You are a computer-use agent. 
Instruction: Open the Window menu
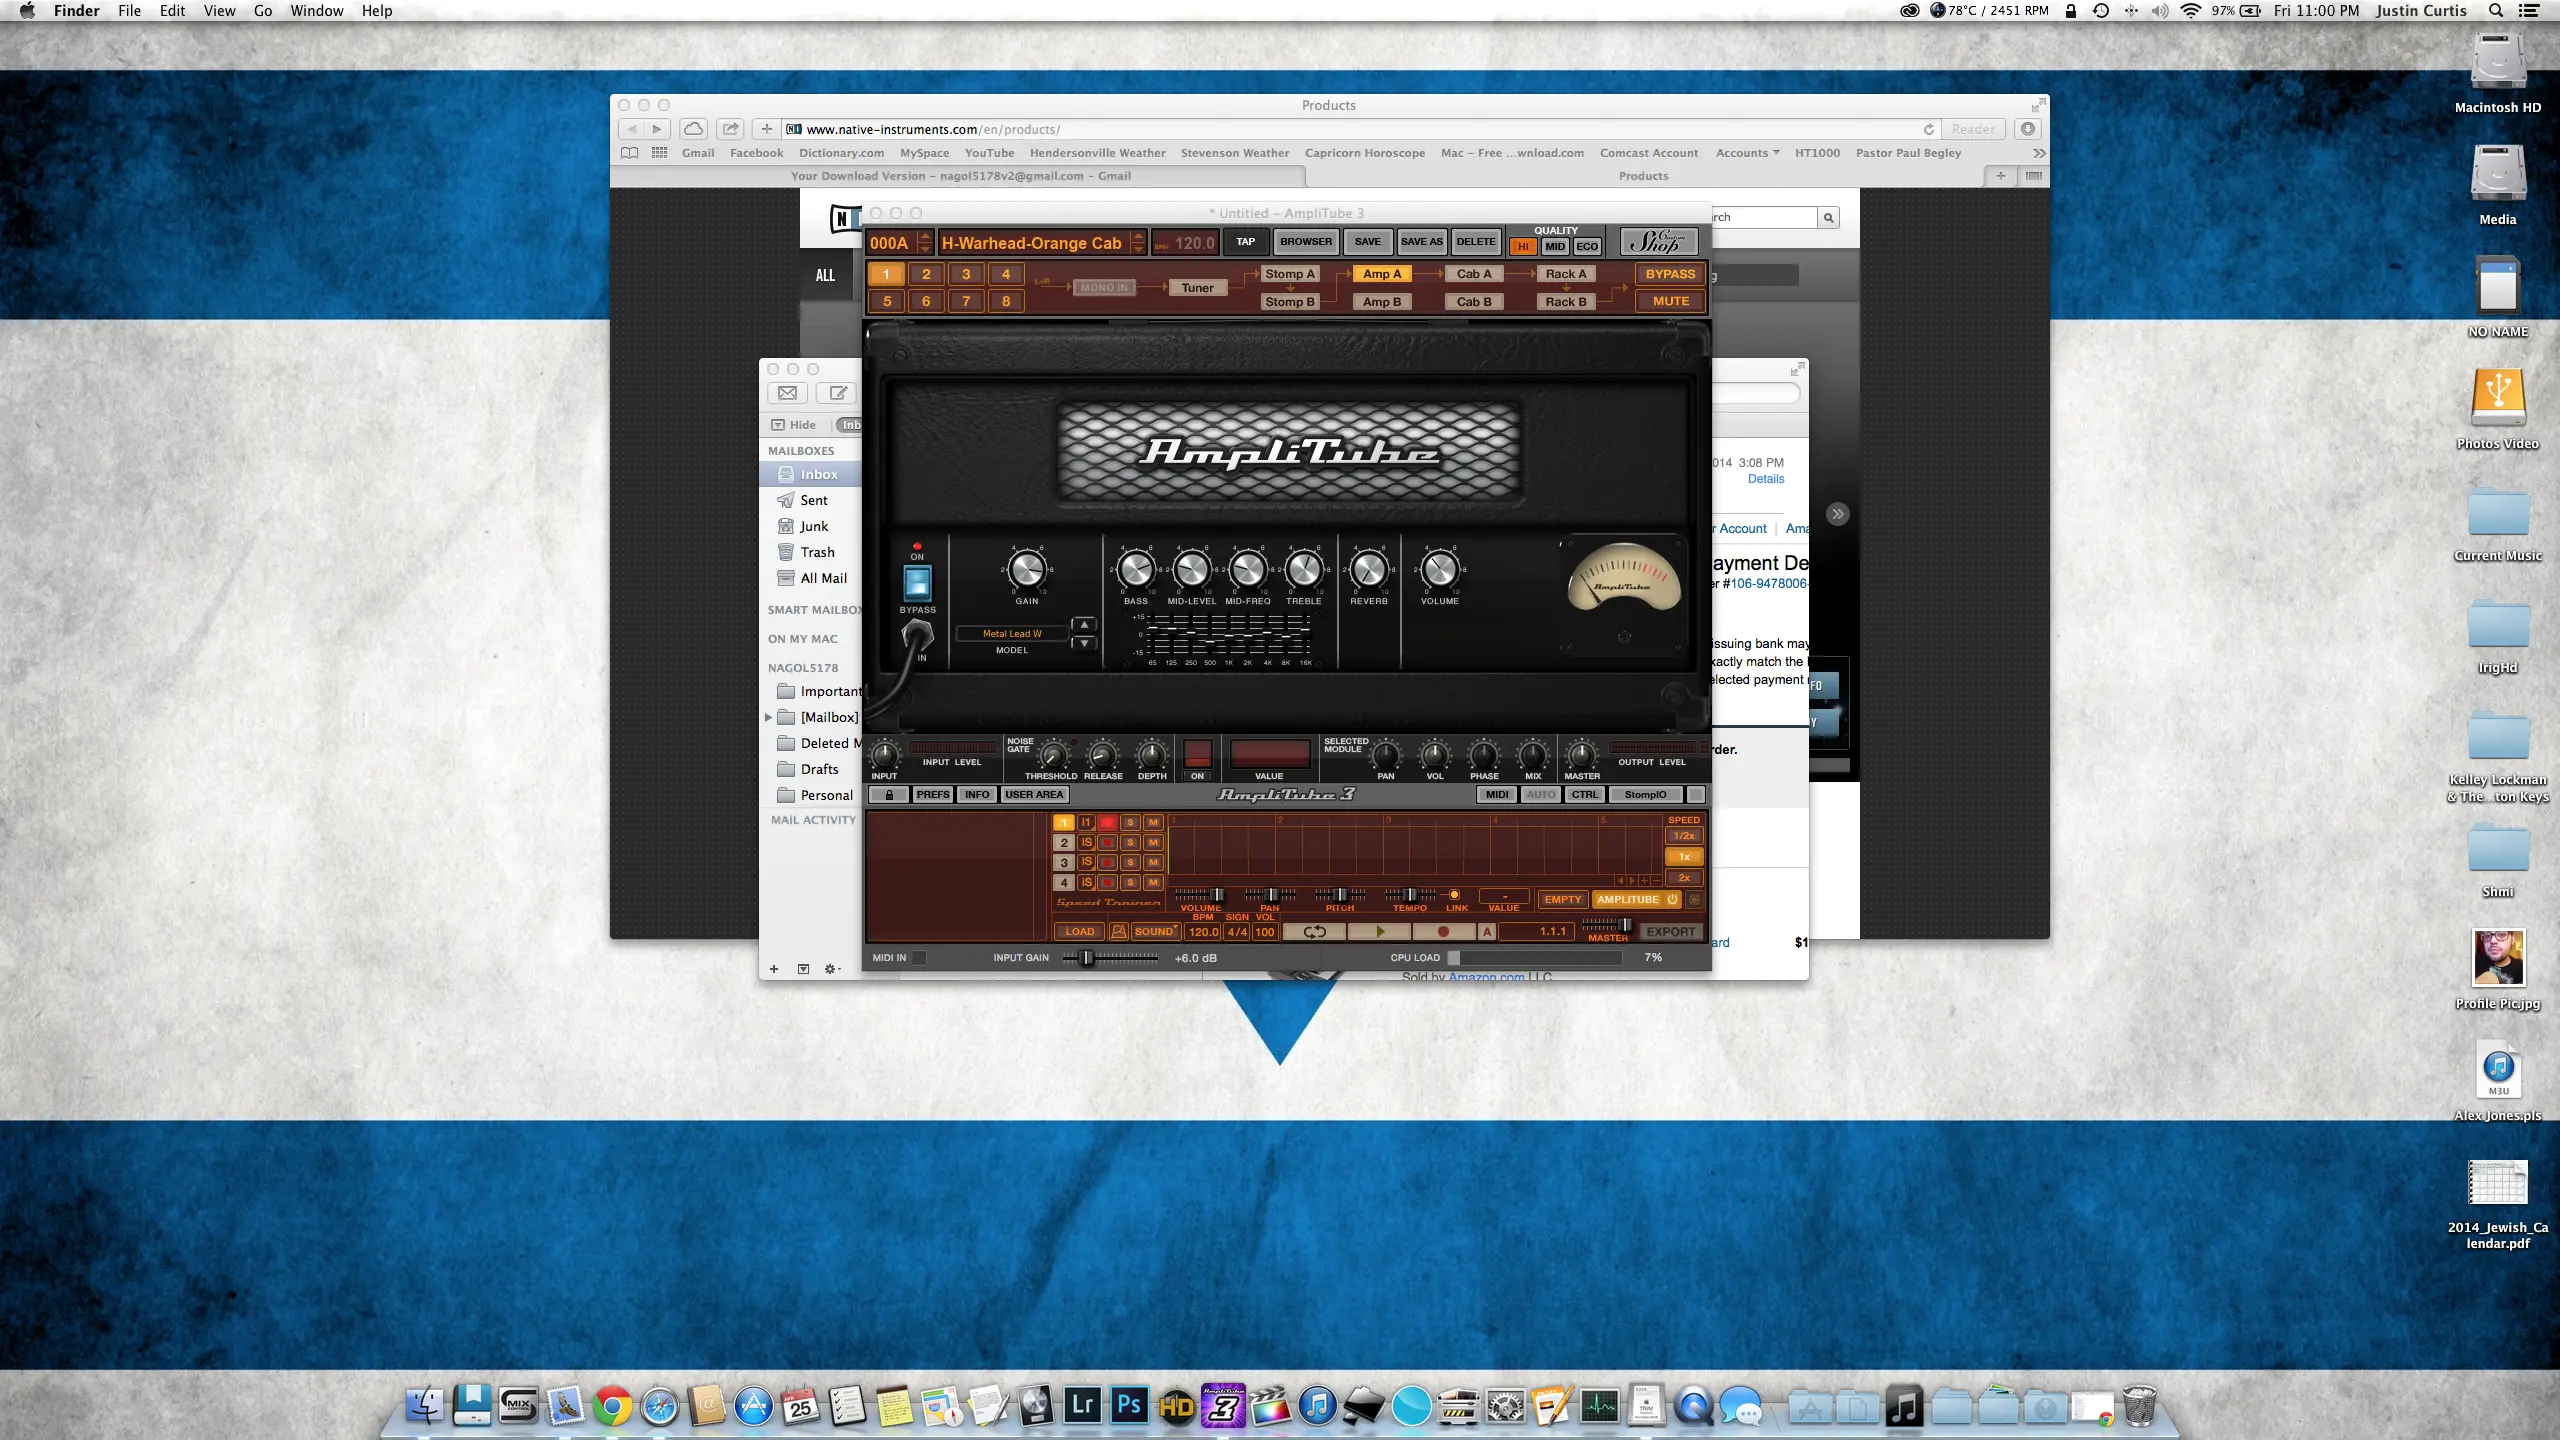tap(316, 11)
